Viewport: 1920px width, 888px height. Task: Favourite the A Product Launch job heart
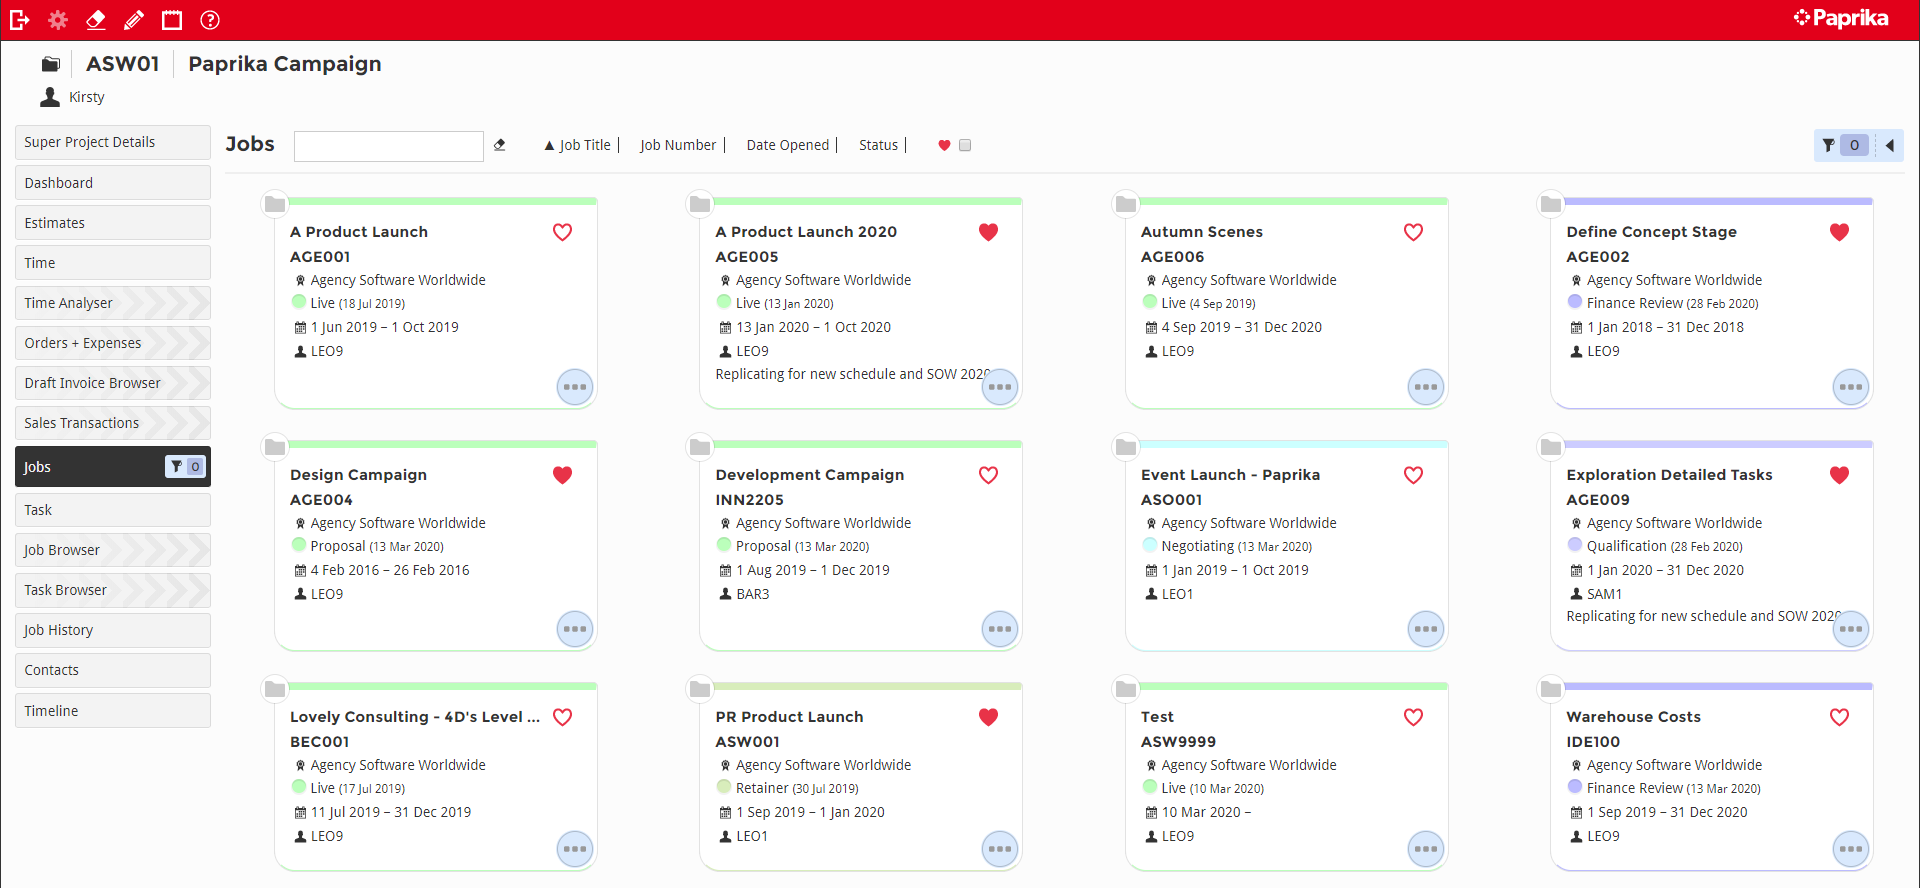(x=563, y=232)
